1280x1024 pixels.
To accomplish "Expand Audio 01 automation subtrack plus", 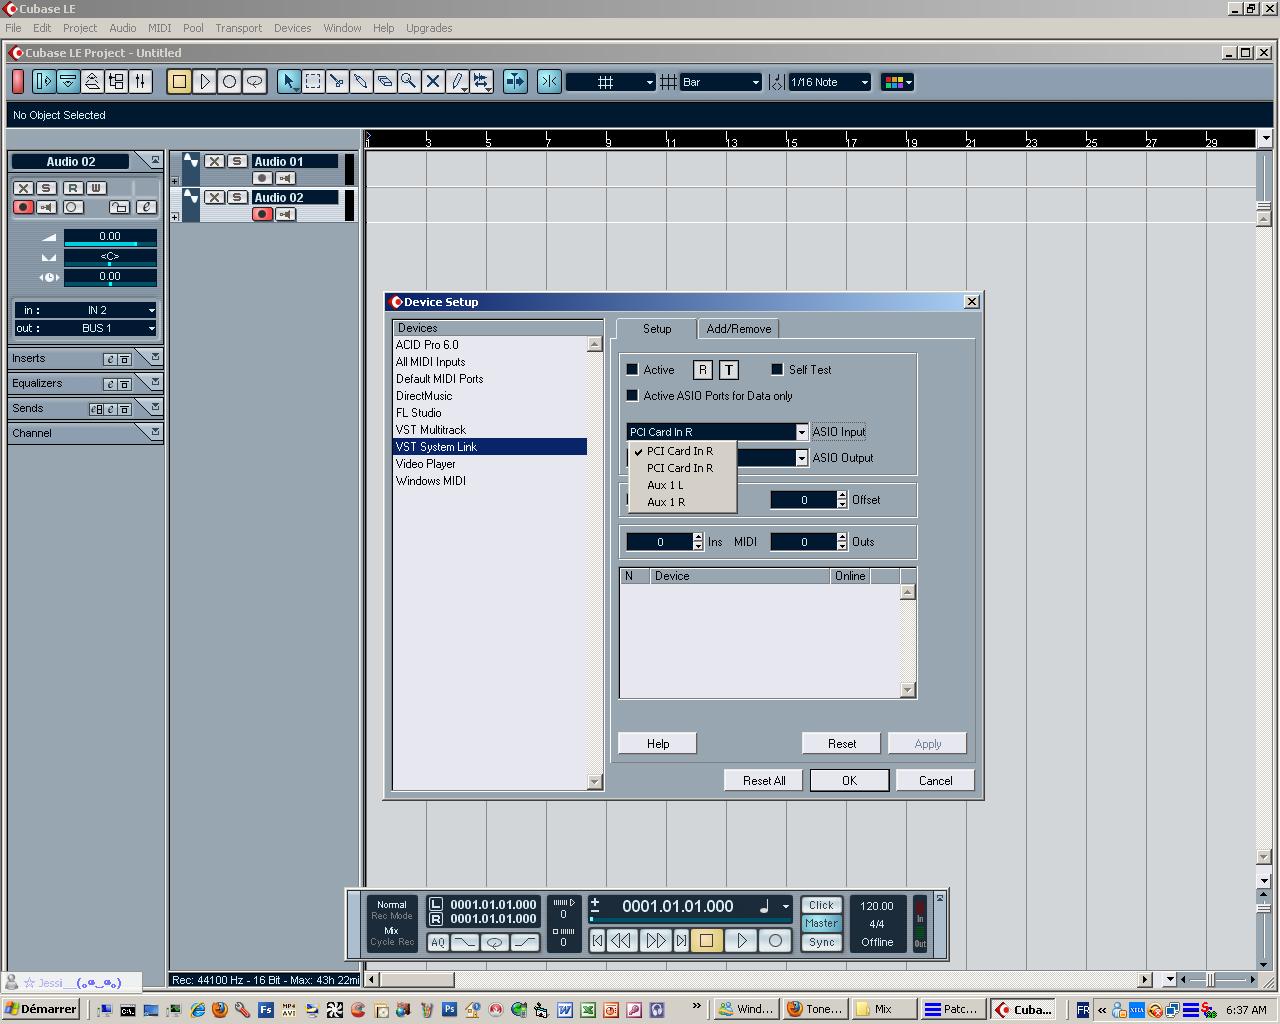I will tap(175, 181).
